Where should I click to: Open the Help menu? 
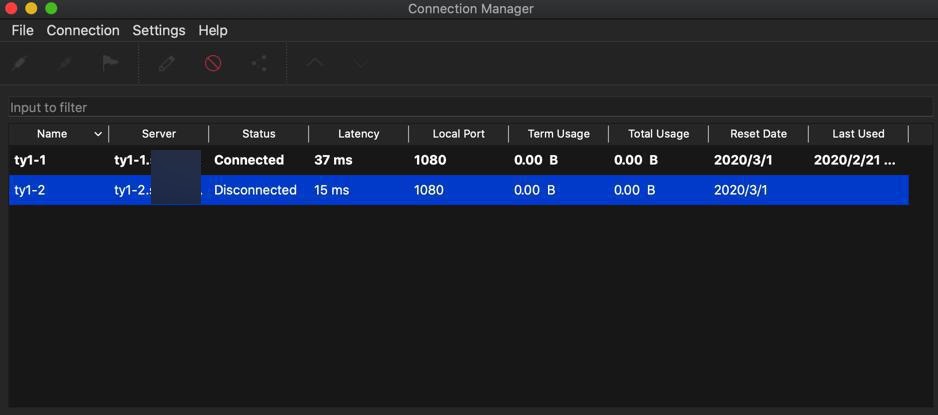click(x=213, y=30)
